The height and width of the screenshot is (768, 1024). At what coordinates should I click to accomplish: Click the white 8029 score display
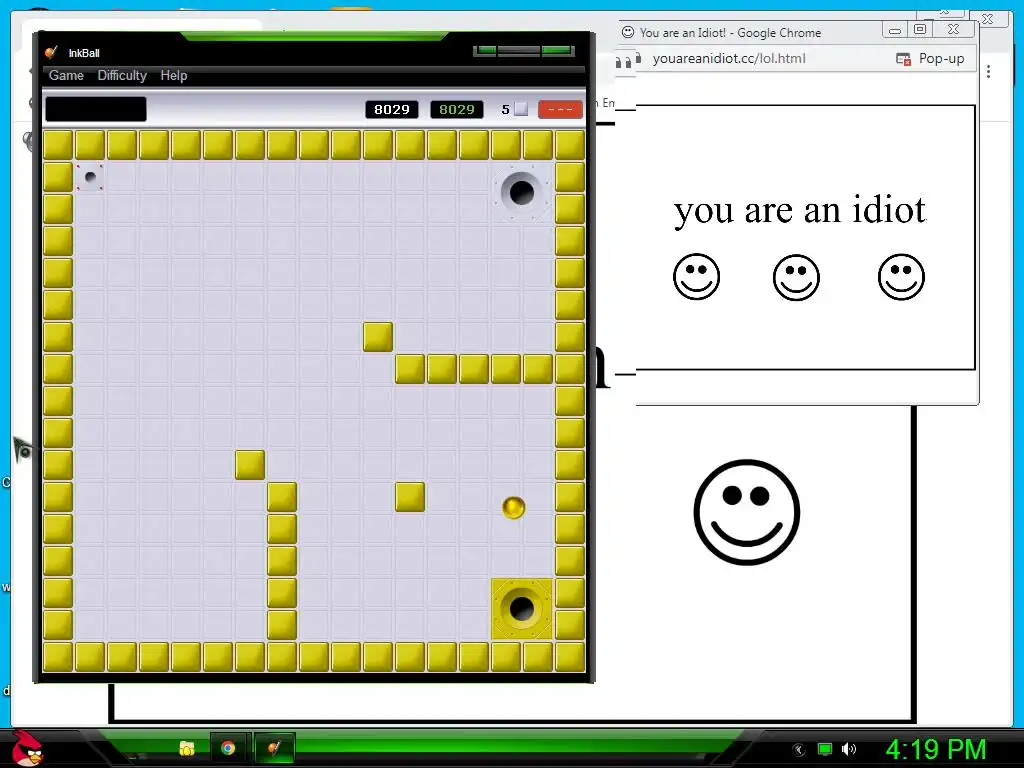point(392,110)
